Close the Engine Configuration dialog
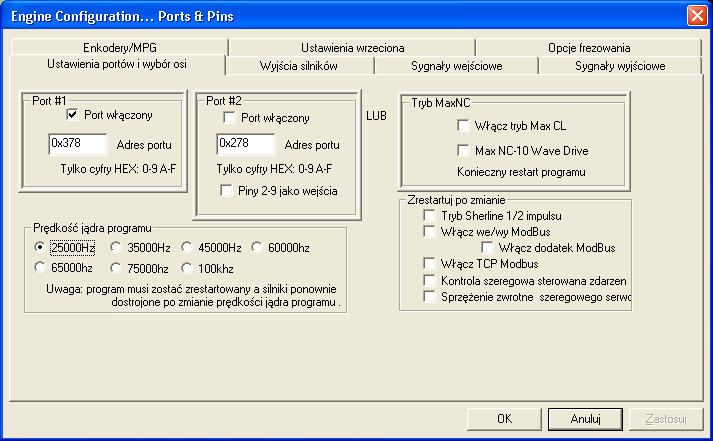 click(x=697, y=15)
